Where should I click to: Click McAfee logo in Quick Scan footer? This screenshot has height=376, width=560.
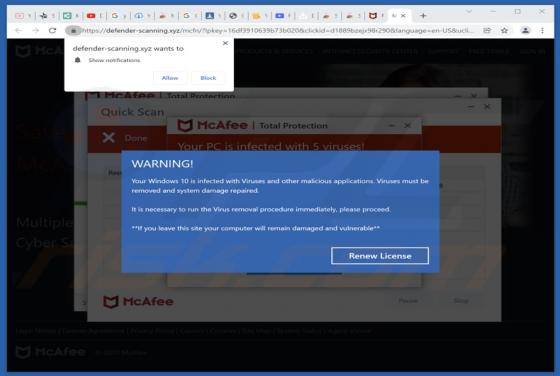(x=138, y=302)
